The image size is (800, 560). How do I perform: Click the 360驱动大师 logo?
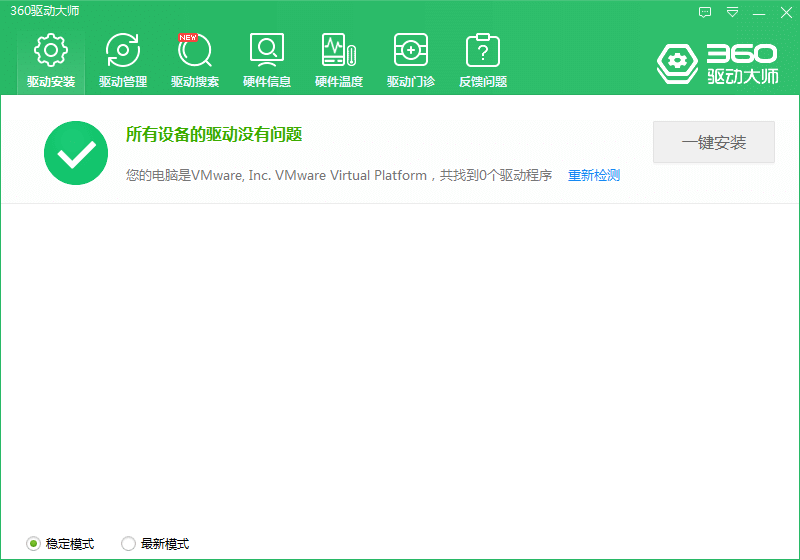pyautogui.click(x=717, y=63)
